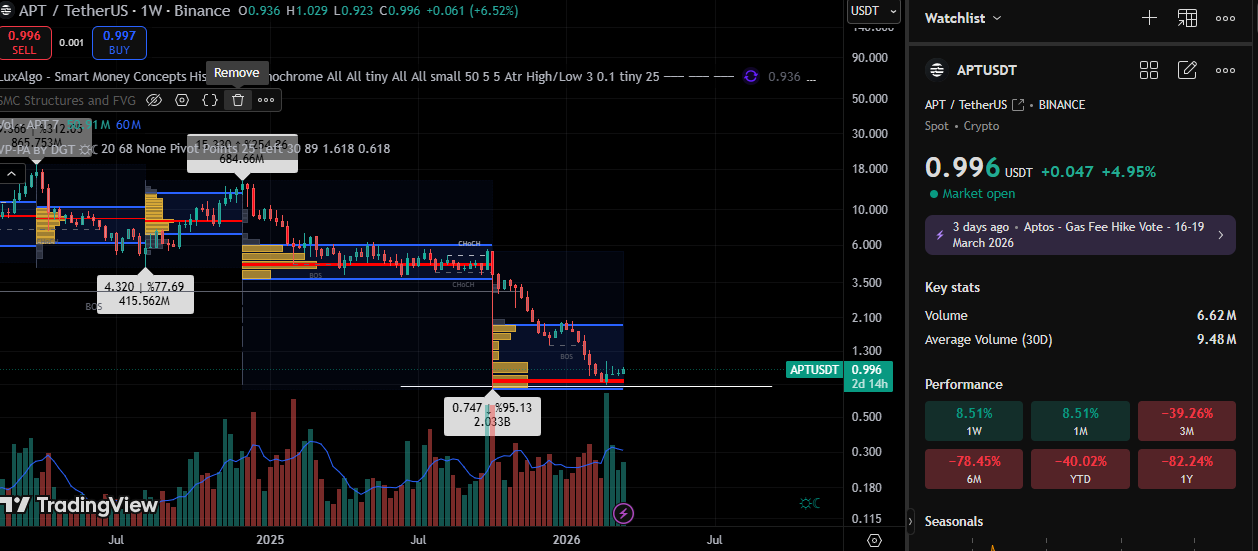Click the edit note icon for APTUSDT
The width and height of the screenshot is (1258, 551).
coord(1187,70)
